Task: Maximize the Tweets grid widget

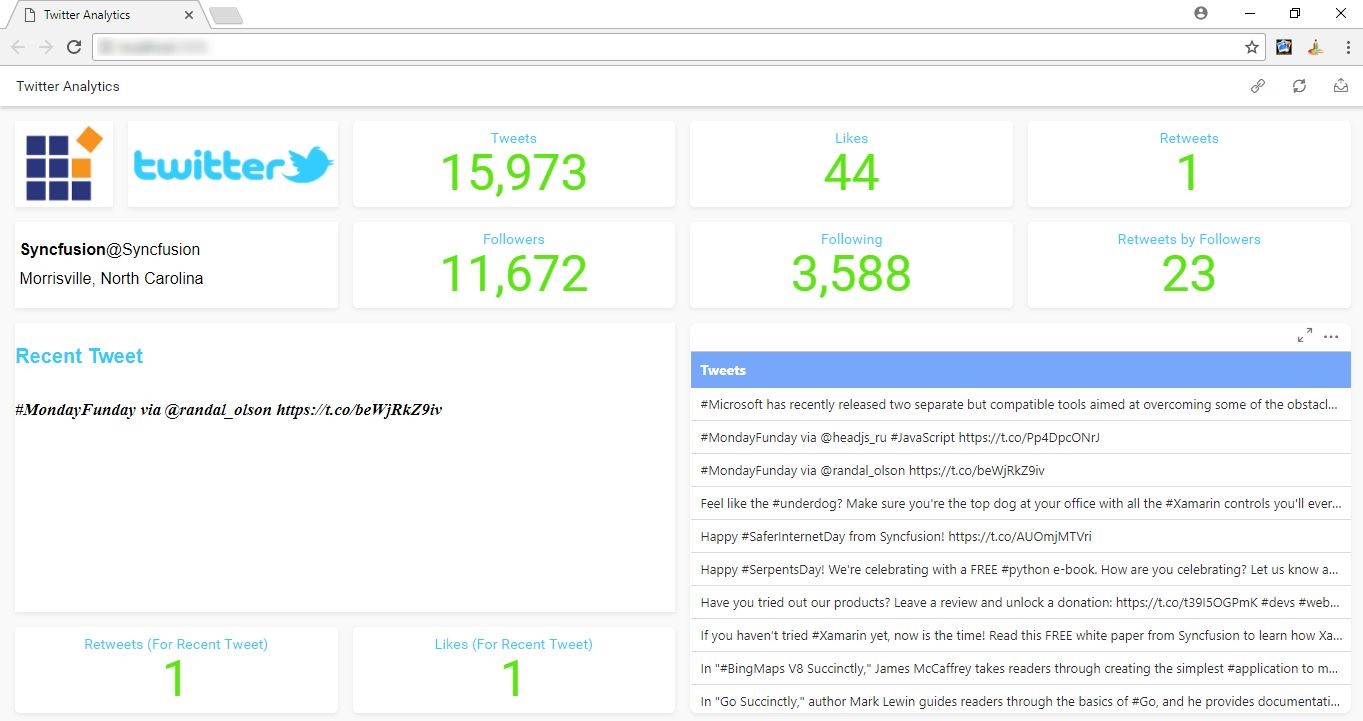Action: (1305, 336)
